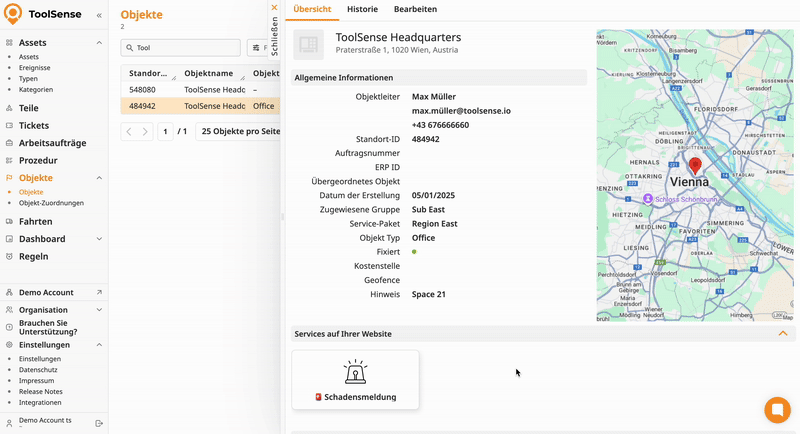
Task: Click the Schadensmeldung service card label
Action: coord(360,397)
